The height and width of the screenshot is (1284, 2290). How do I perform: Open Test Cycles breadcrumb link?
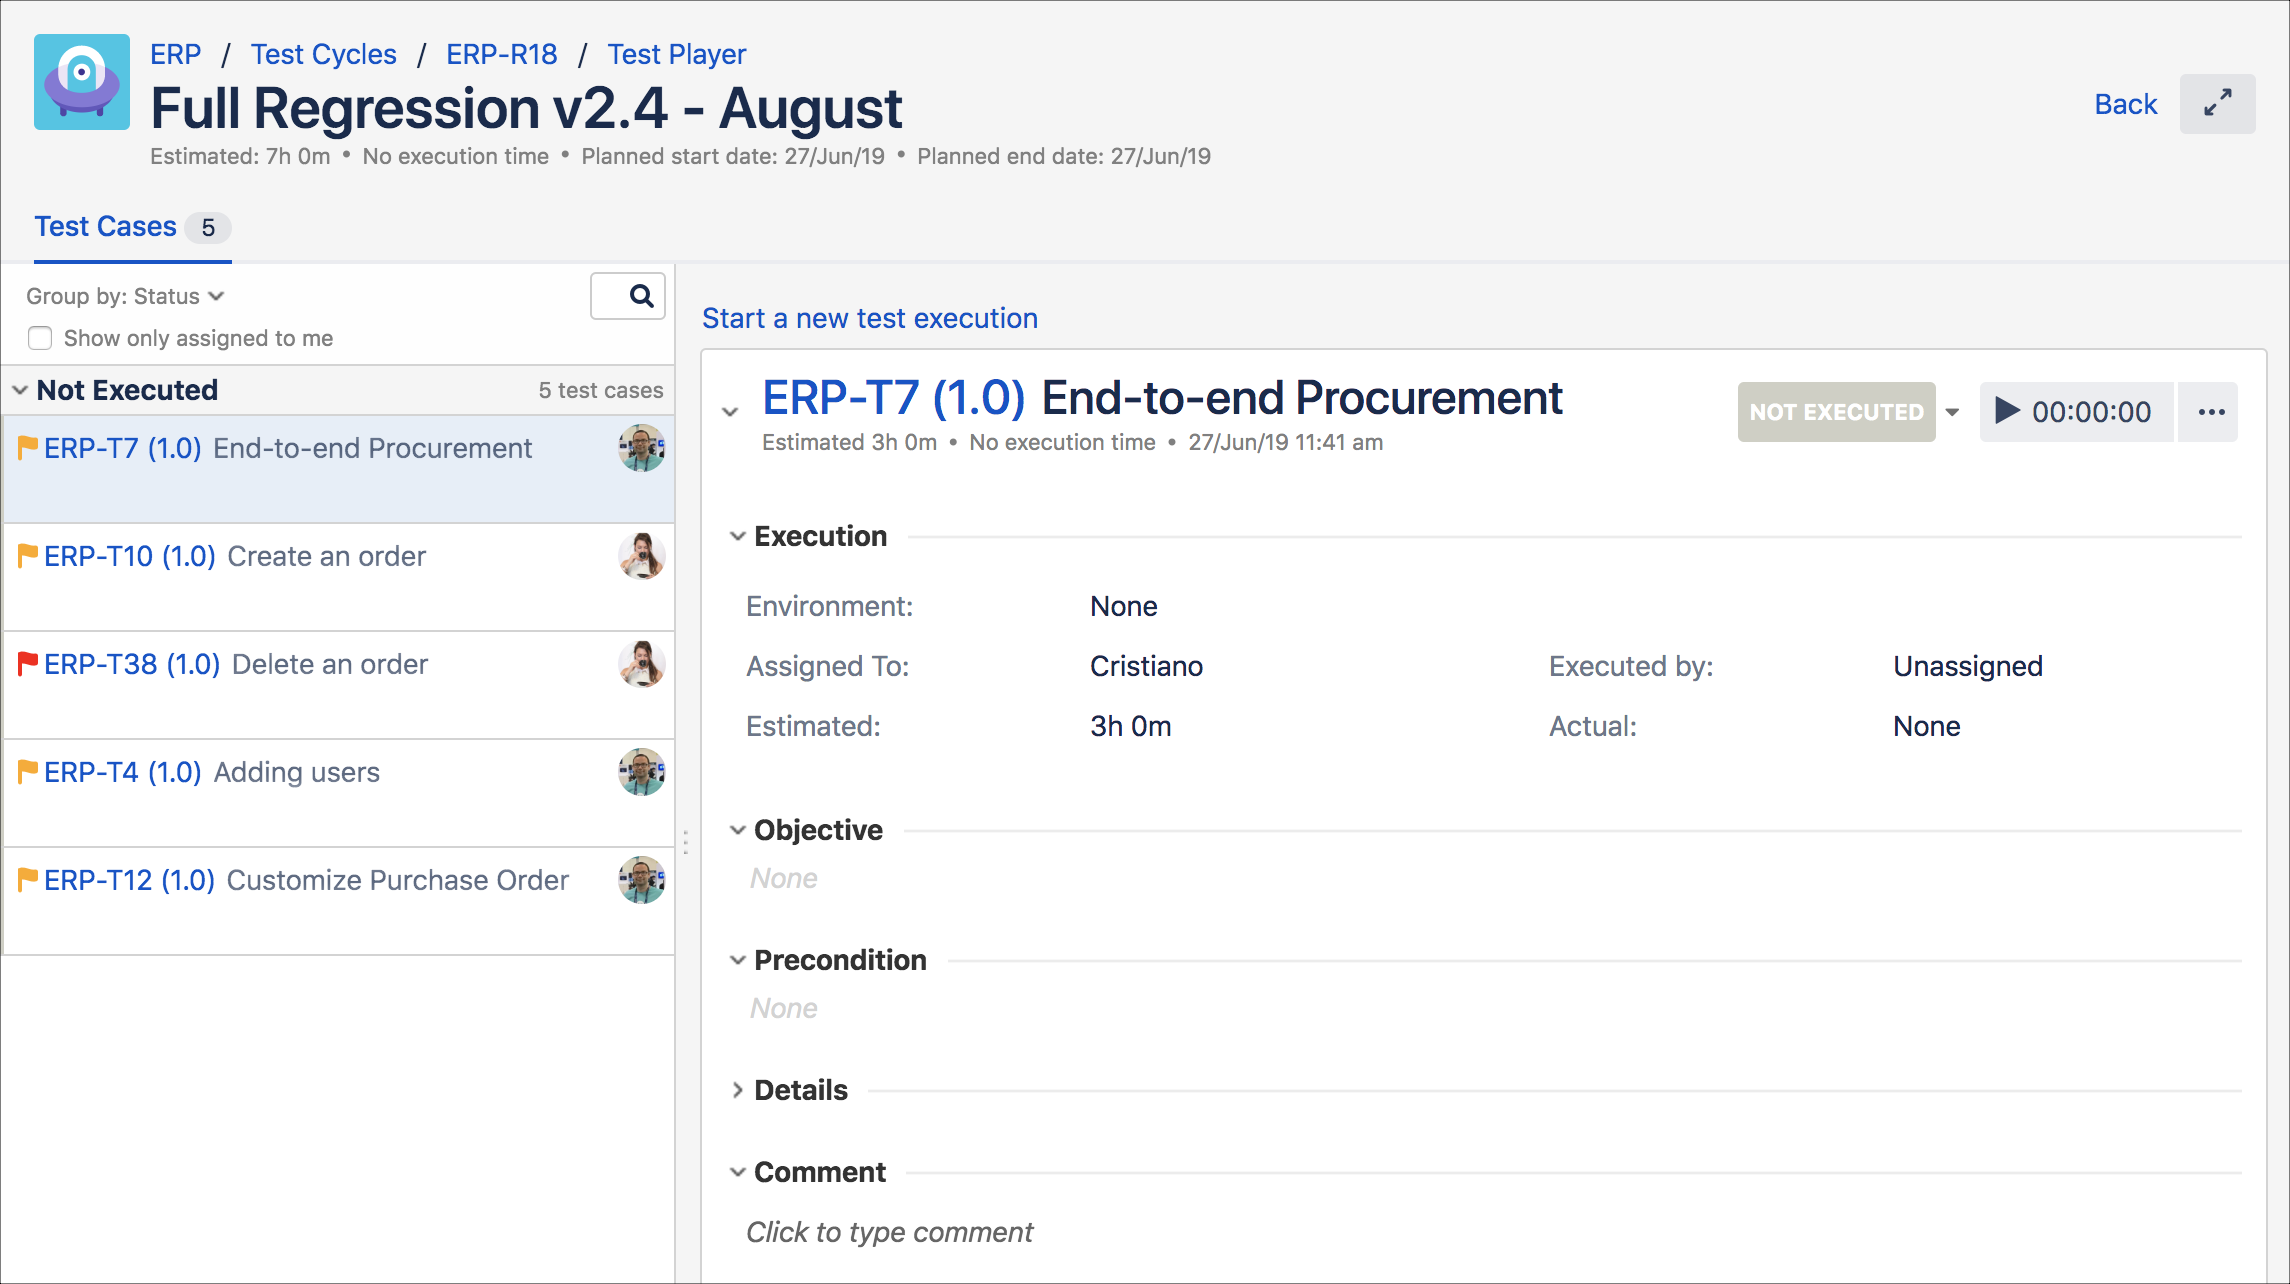(323, 54)
